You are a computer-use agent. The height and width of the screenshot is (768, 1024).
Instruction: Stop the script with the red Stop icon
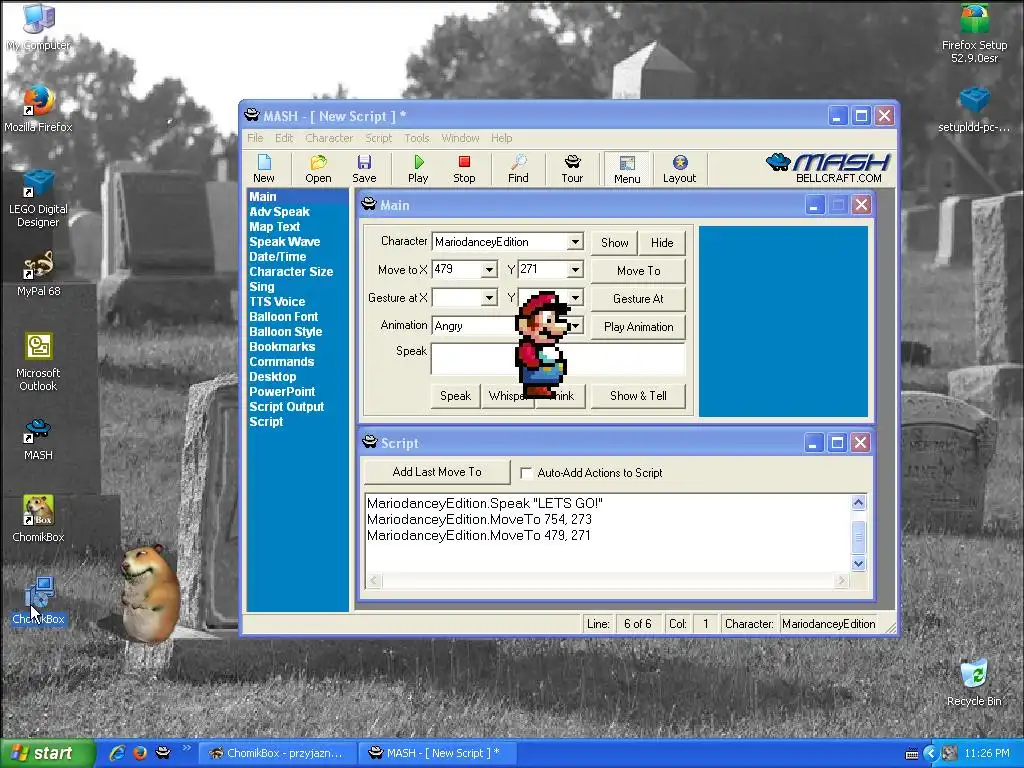pos(464,168)
